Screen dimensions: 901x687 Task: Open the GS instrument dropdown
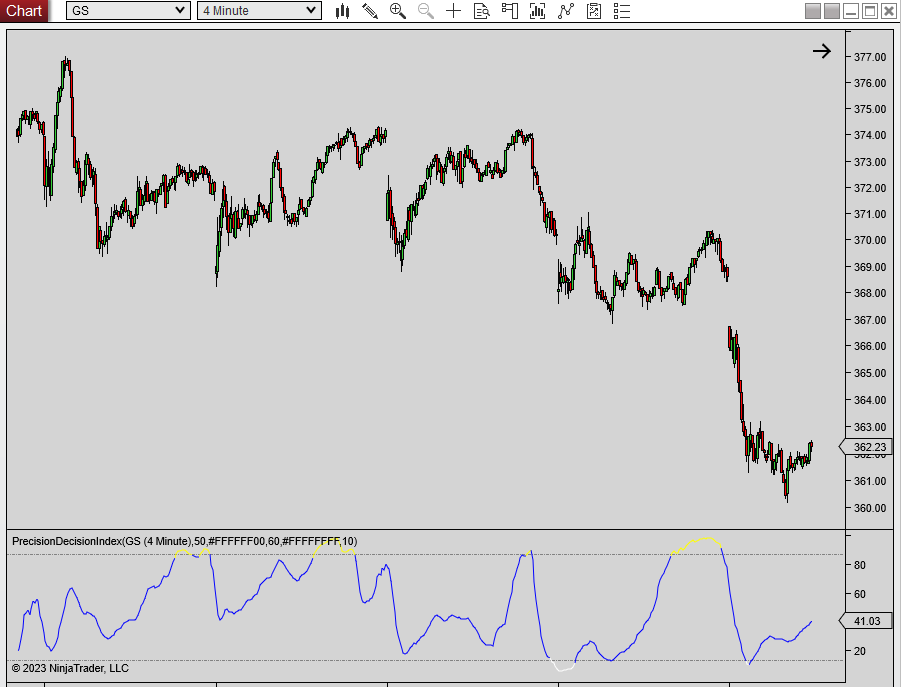point(127,10)
